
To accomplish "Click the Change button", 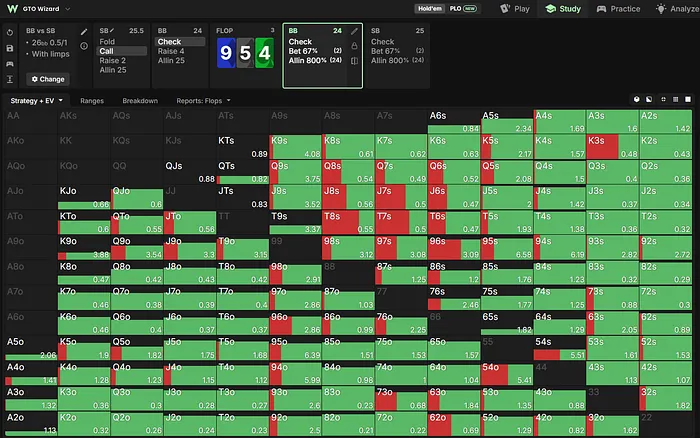I will pos(48,79).
